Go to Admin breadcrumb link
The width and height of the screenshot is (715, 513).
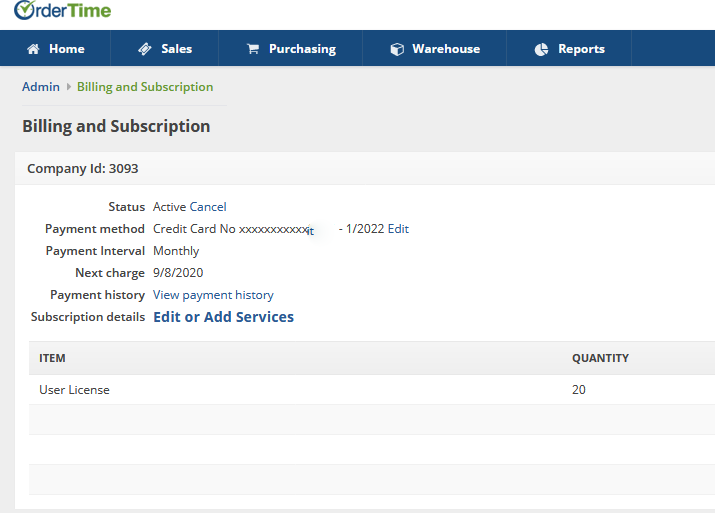click(x=41, y=87)
